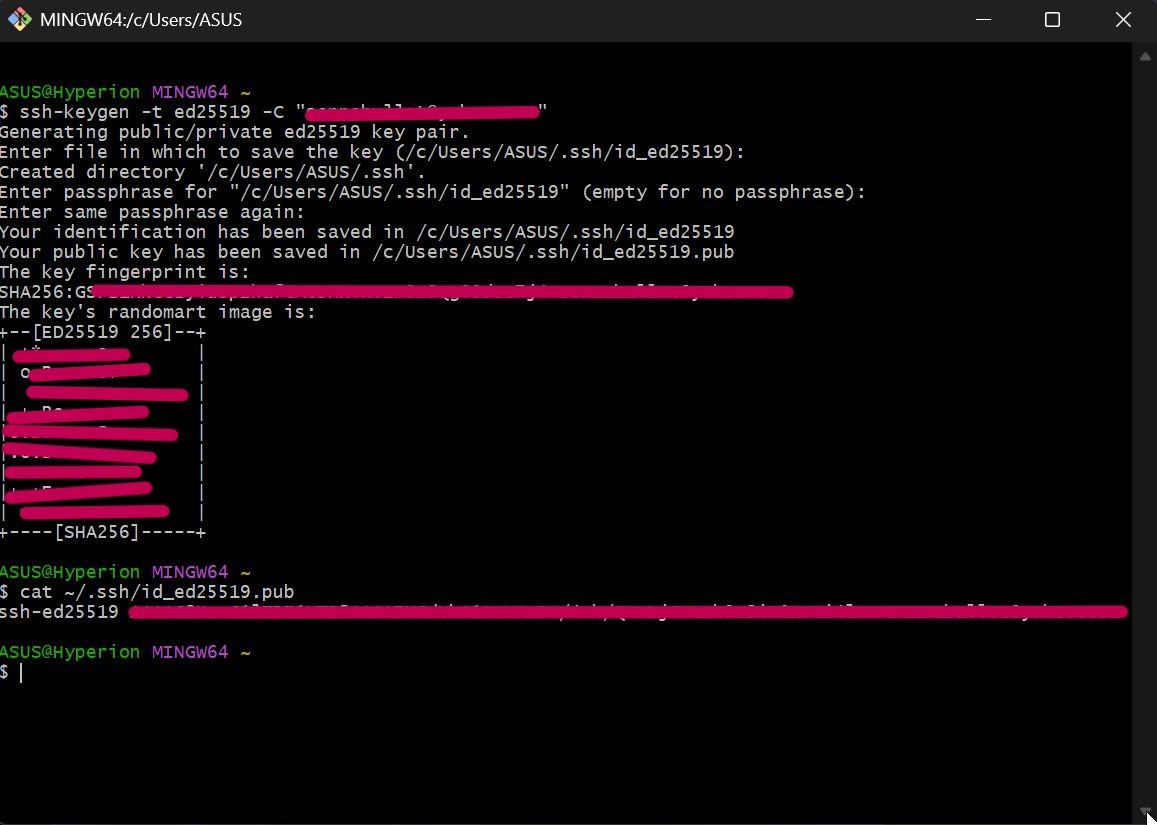Open the Git Bash title bar icon menu
The height and width of the screenshot is (825, 1157).
point(19,20)
